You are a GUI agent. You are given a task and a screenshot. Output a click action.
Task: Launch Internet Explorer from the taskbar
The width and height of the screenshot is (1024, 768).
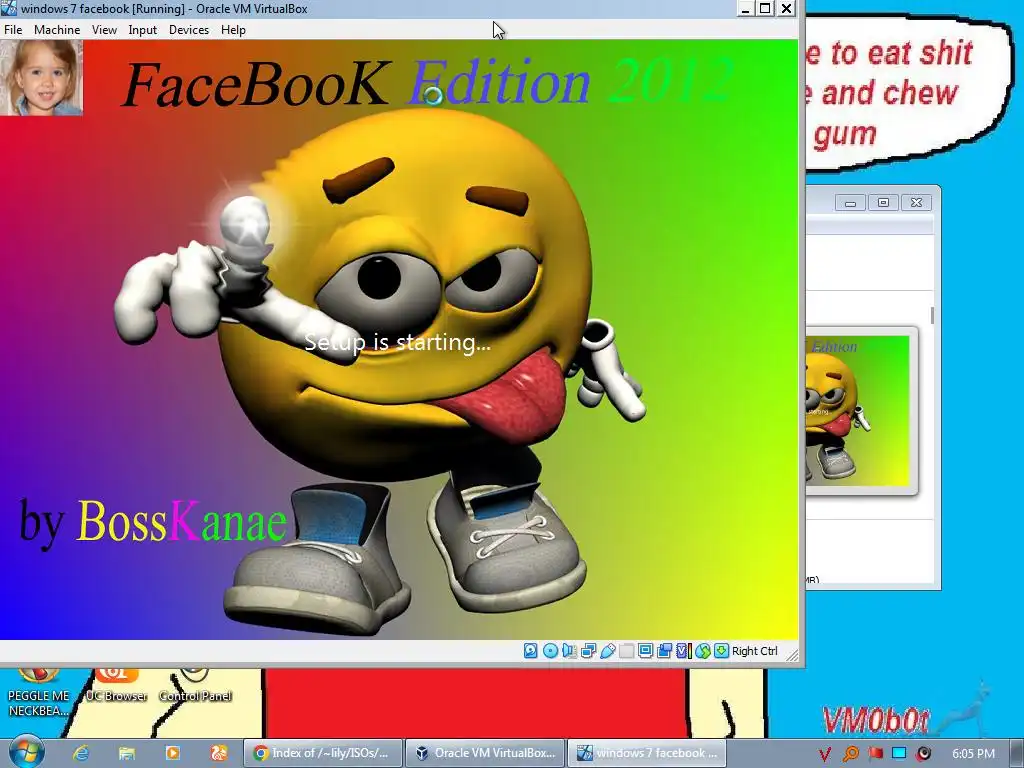(81, 753)
